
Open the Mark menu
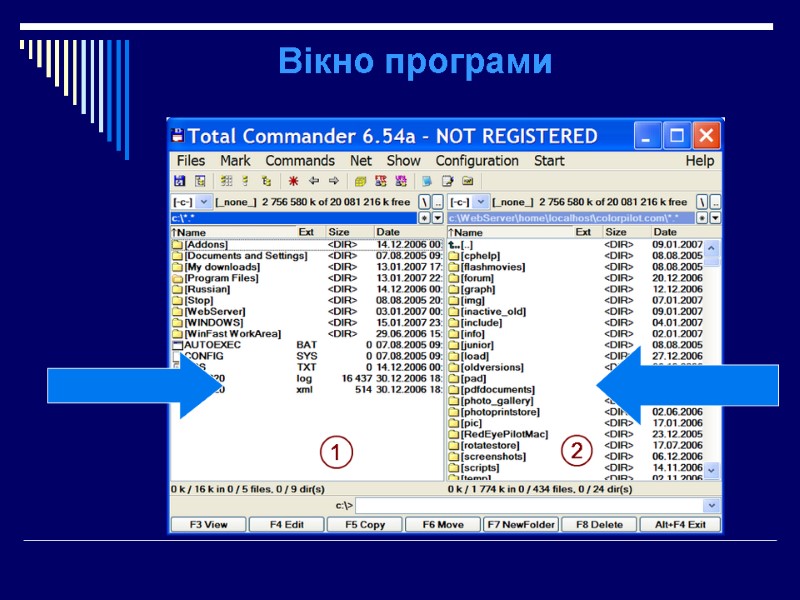tap(235, 161)
